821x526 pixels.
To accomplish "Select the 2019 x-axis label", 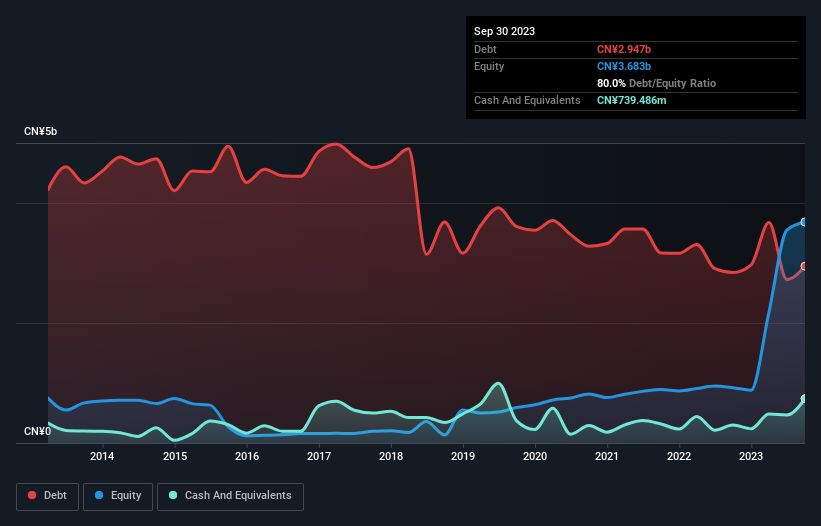I will [463, 456].
